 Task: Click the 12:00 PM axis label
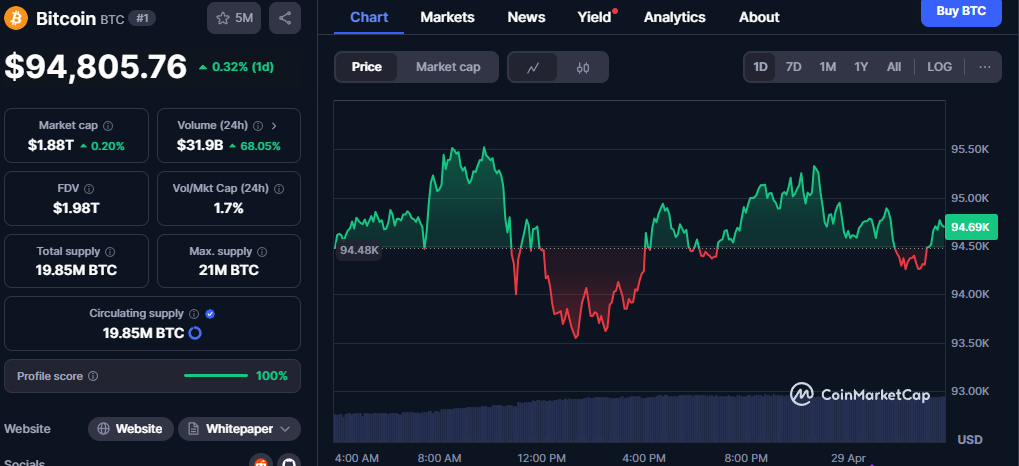coord(540,458)
